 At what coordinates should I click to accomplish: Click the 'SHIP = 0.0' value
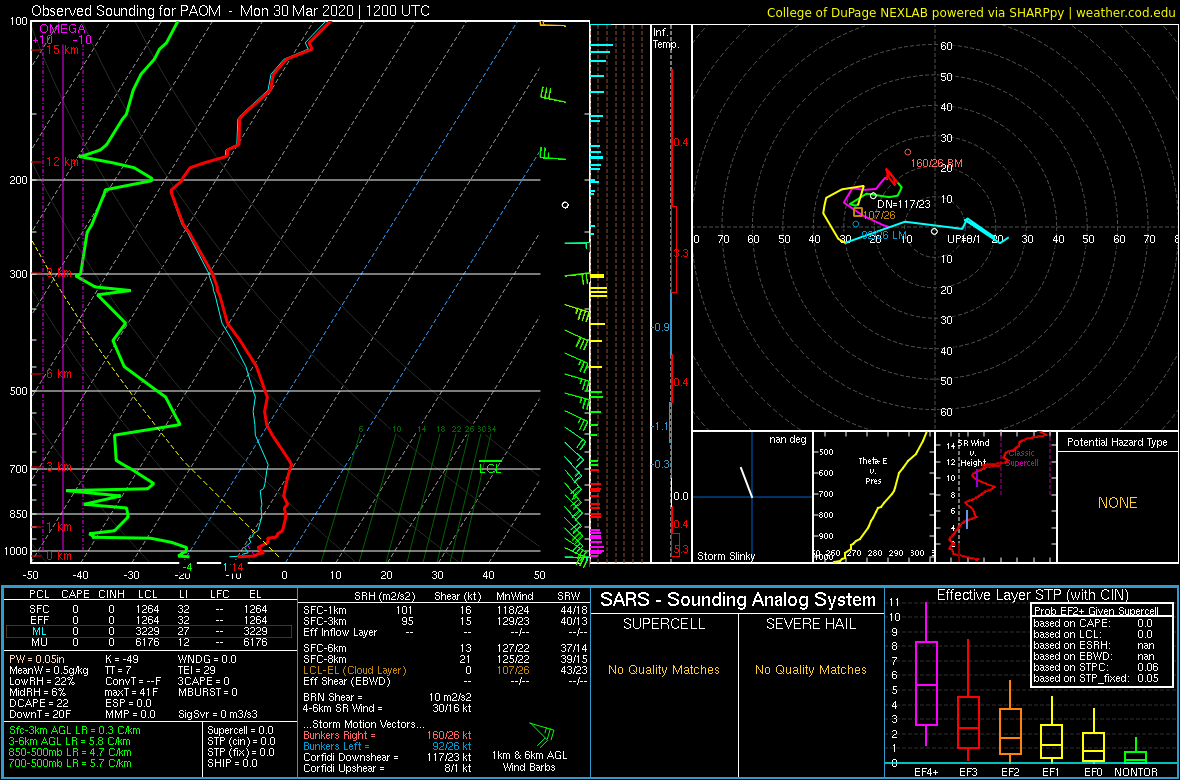pos(232,763)
